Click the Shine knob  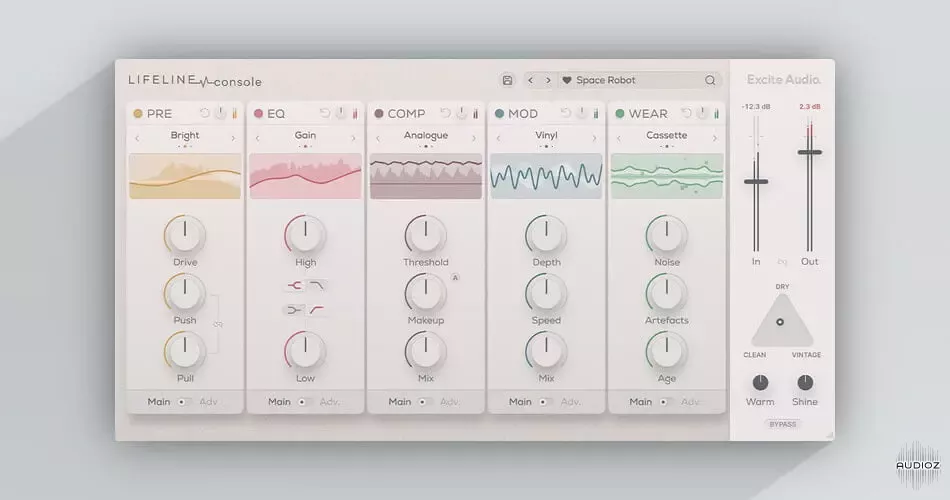[805, 382]
